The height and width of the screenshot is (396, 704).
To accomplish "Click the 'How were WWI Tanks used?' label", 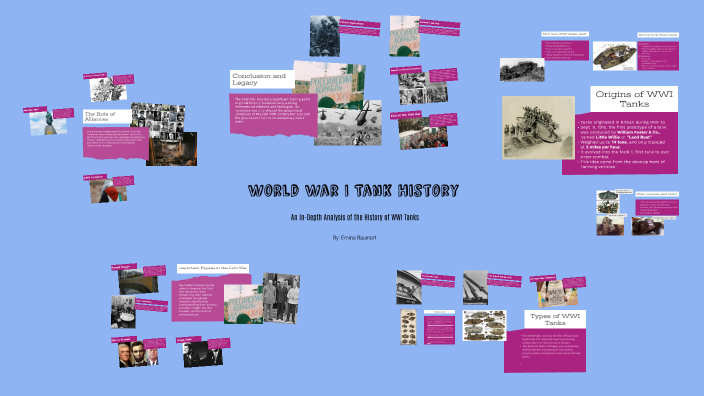I will pos(565,34).
